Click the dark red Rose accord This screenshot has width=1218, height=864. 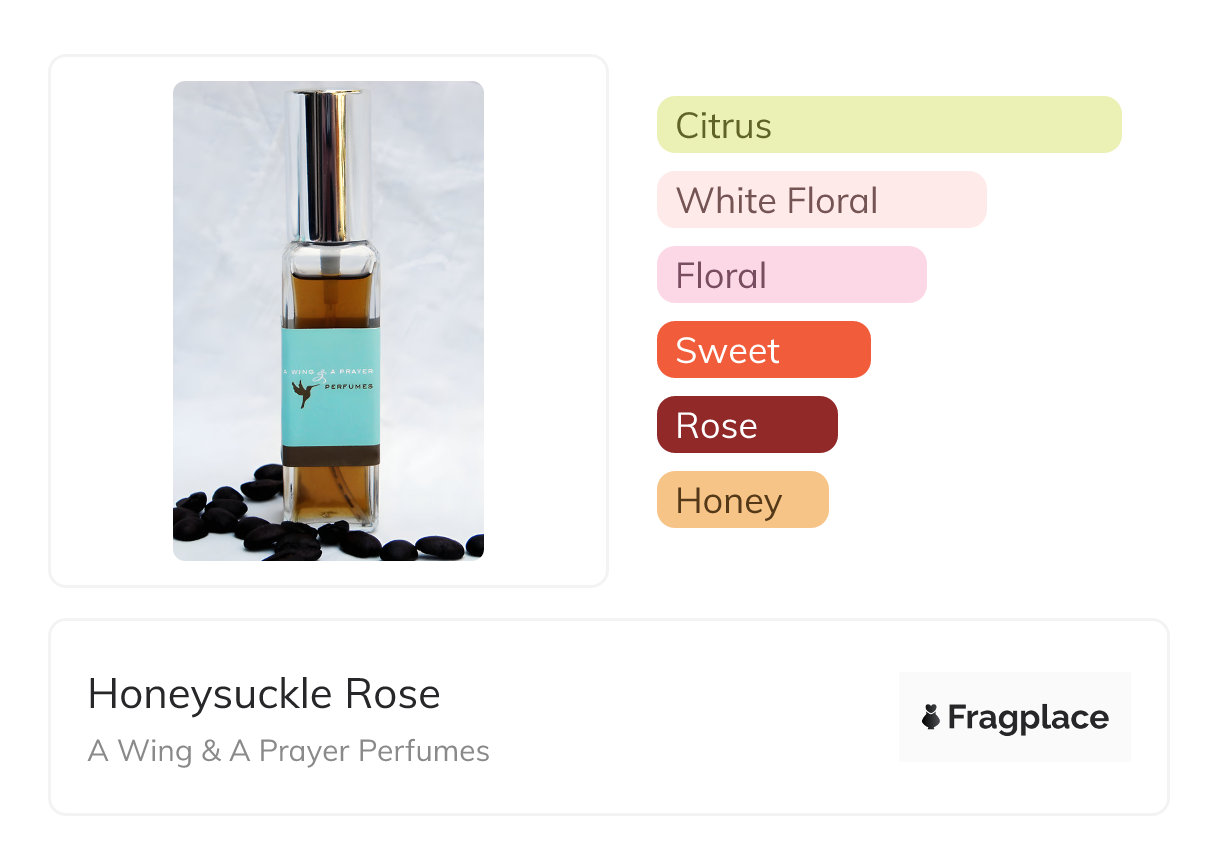[x=746, y=425]
